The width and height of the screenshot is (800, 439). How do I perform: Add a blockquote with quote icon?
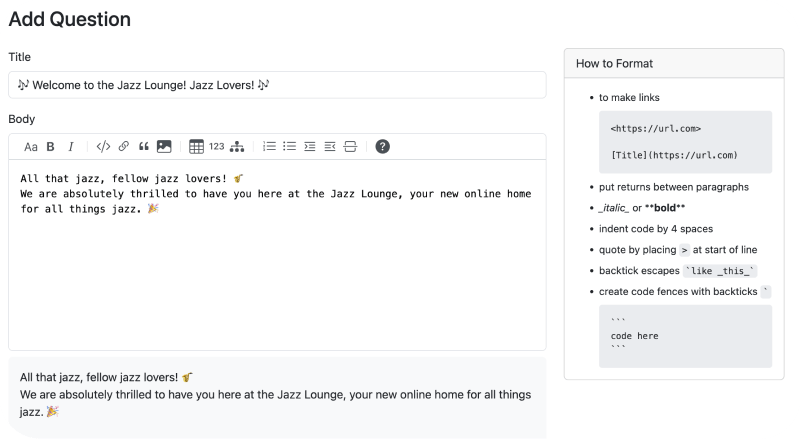144,146
